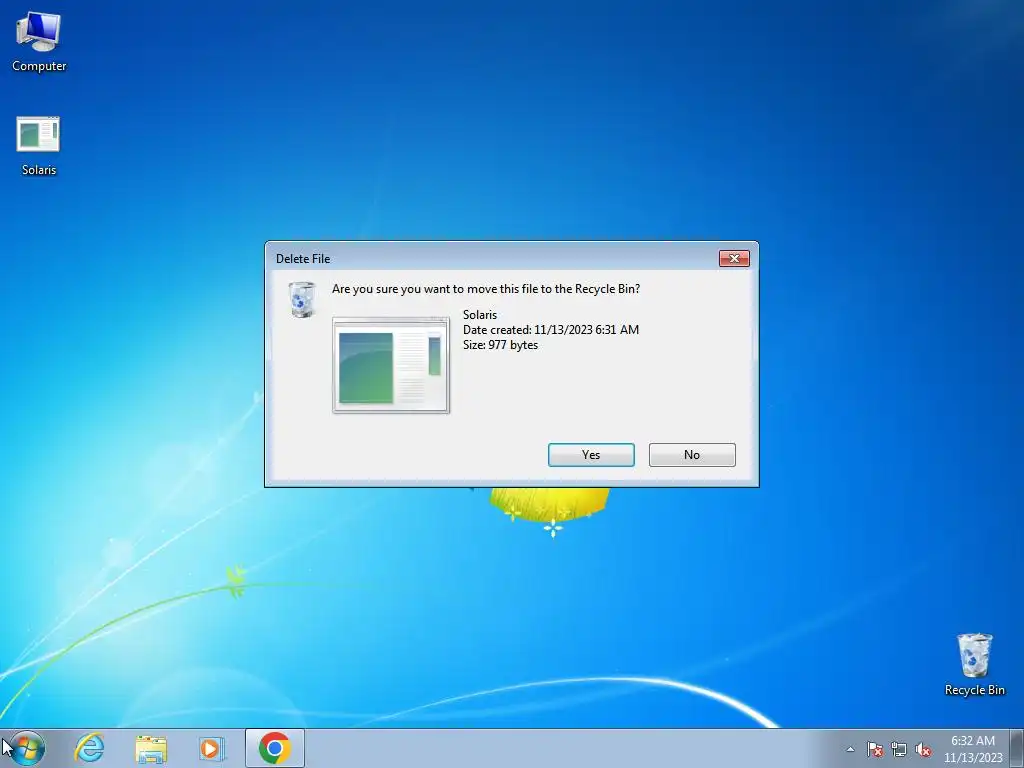Open Action Center flag icon
Viewport: 1024px width, 768px height.
tap(874, 749)
